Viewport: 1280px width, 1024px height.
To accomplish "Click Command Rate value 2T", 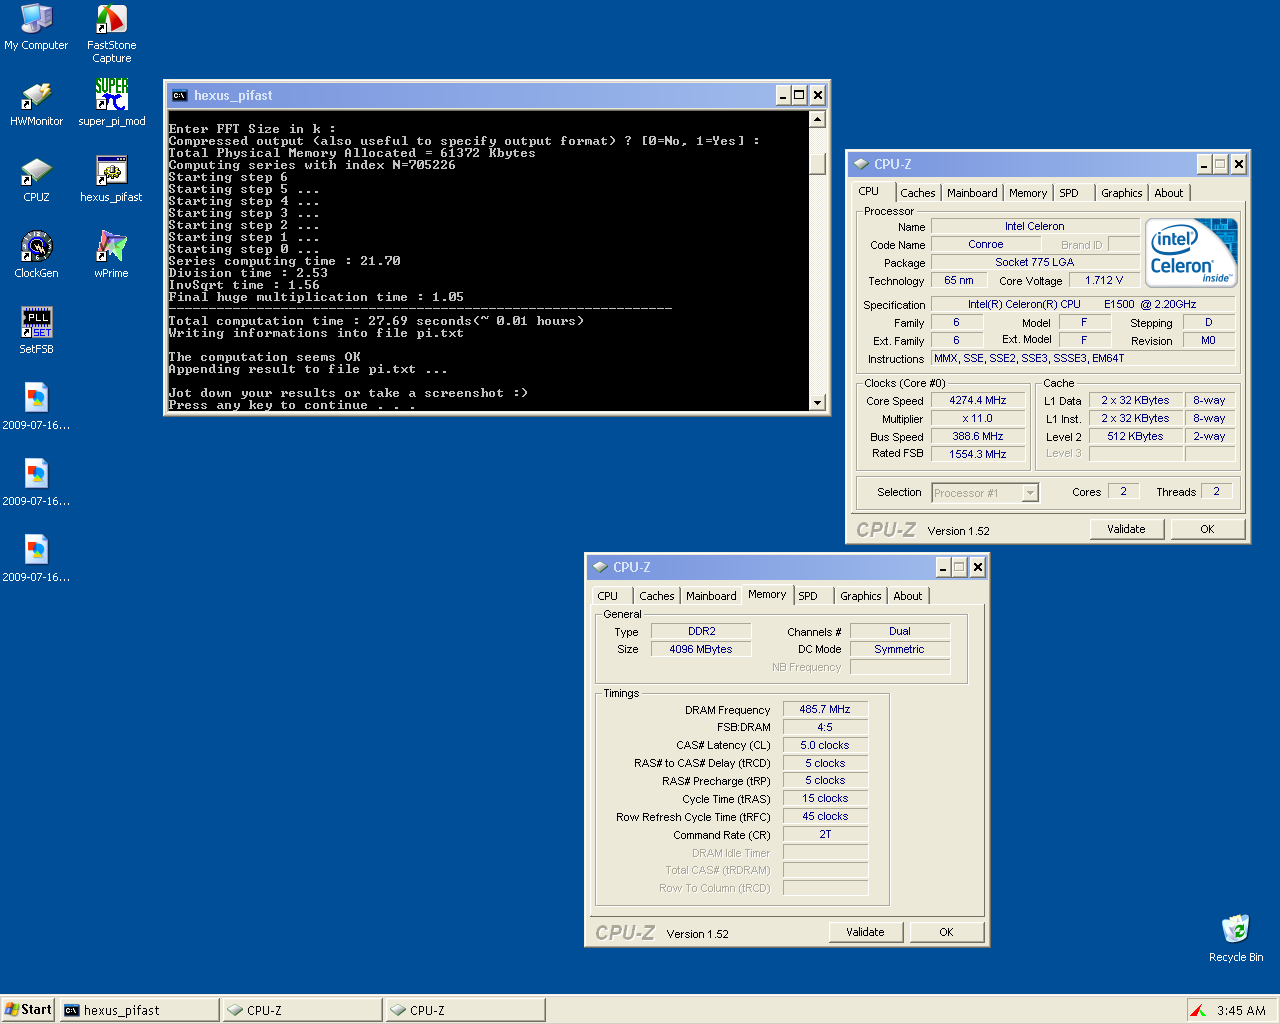I will point(825,834).
